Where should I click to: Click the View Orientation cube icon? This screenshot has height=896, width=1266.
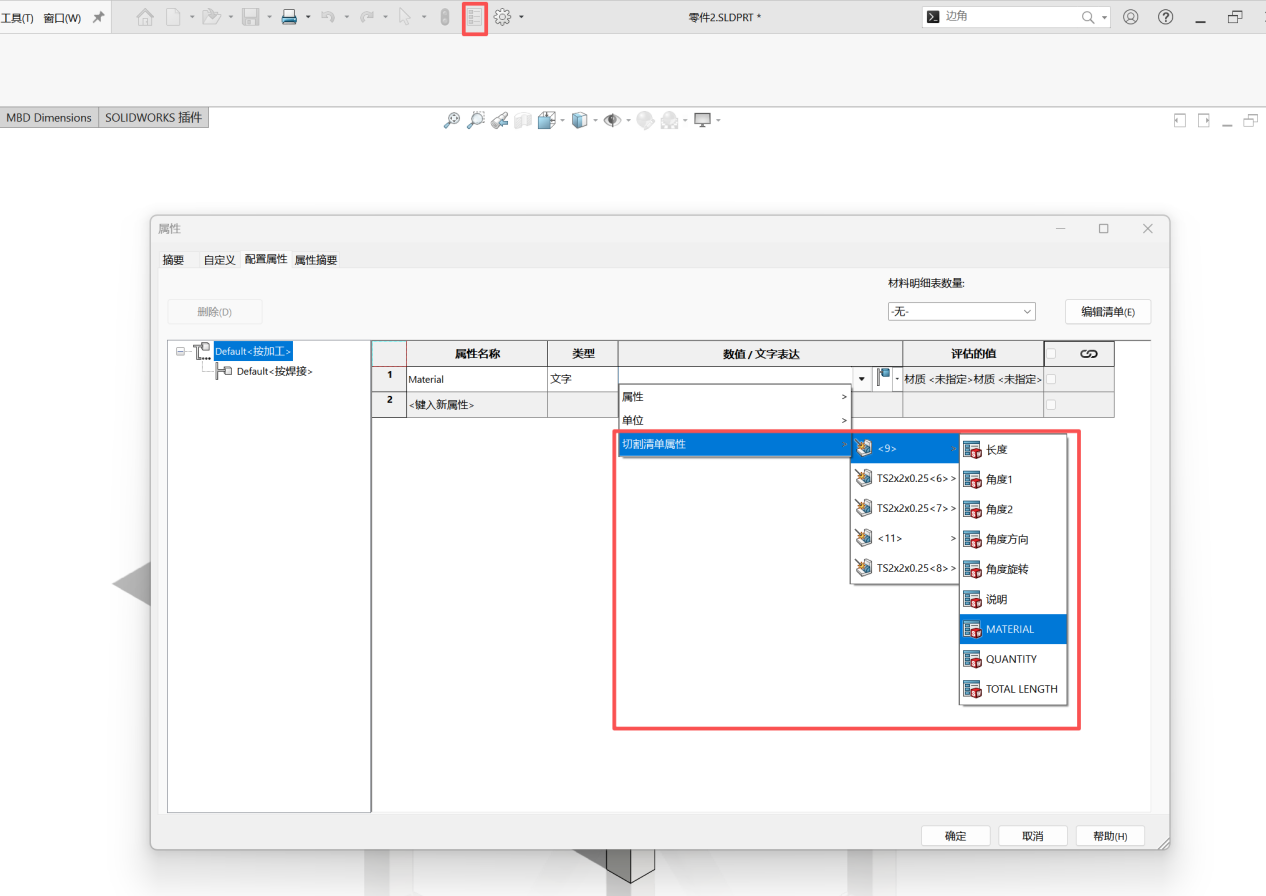point(546,120)
